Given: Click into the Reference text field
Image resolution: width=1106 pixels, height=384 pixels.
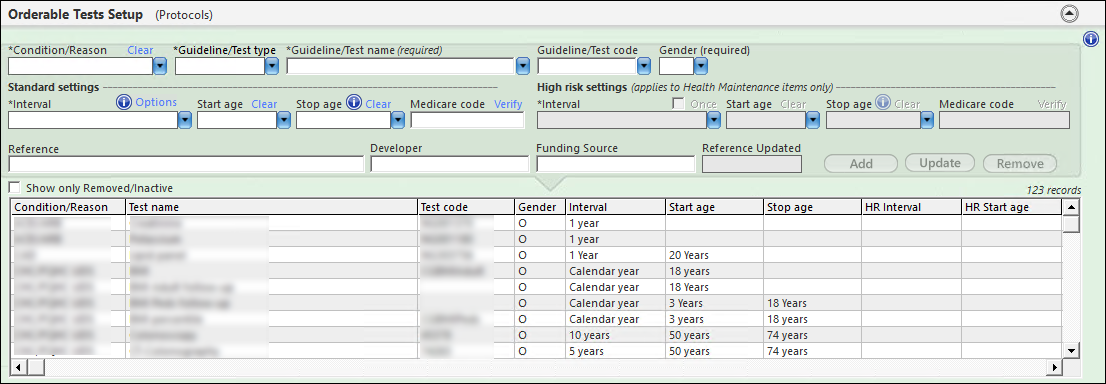Looking at the screenshot, I should click(186, 164).
